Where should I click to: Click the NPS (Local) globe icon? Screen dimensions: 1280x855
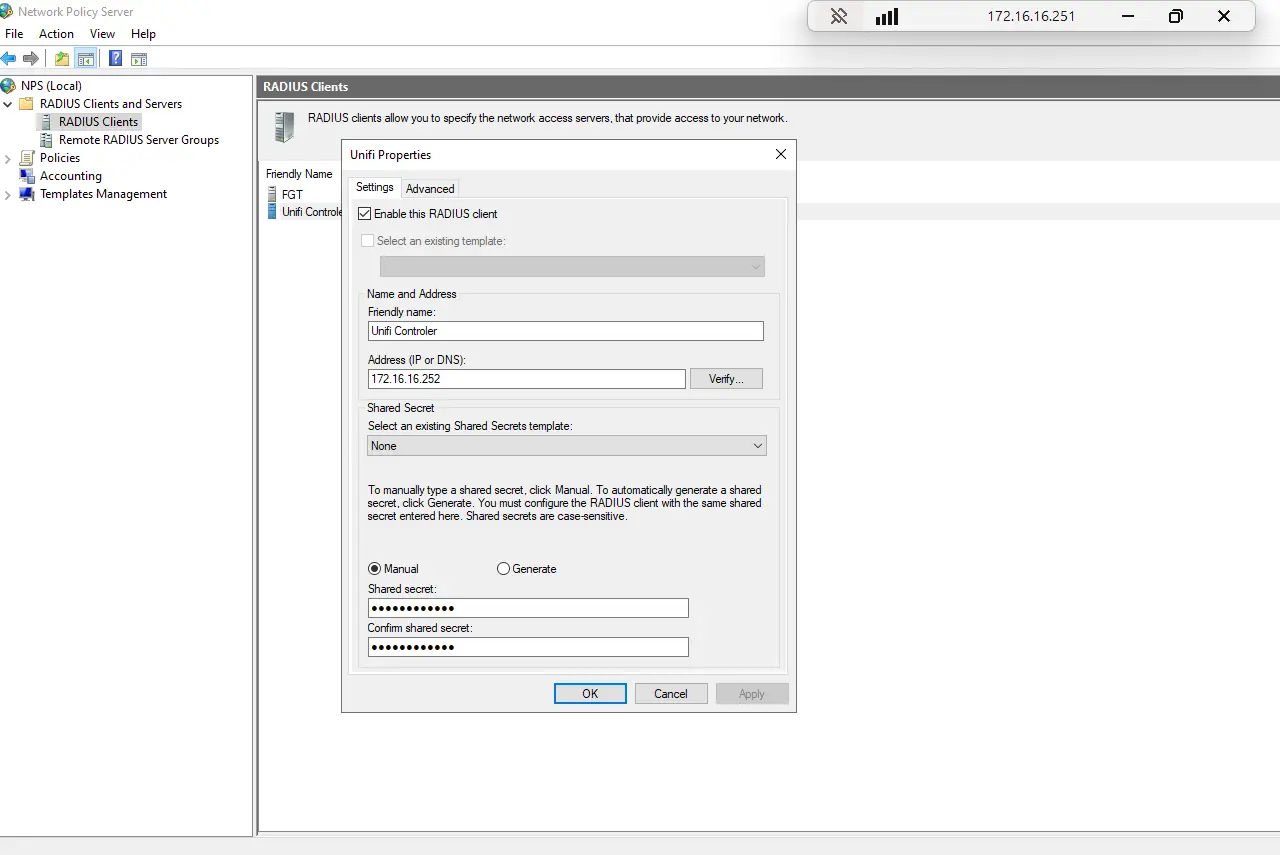[9, 86]
